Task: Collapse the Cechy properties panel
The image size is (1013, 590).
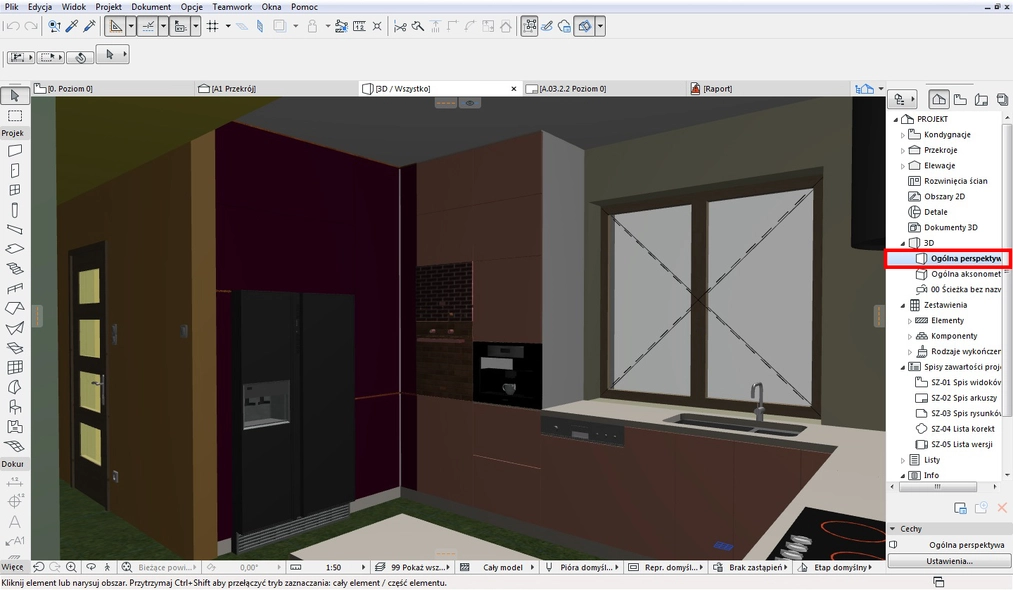Action: click(x=893, y=529)
